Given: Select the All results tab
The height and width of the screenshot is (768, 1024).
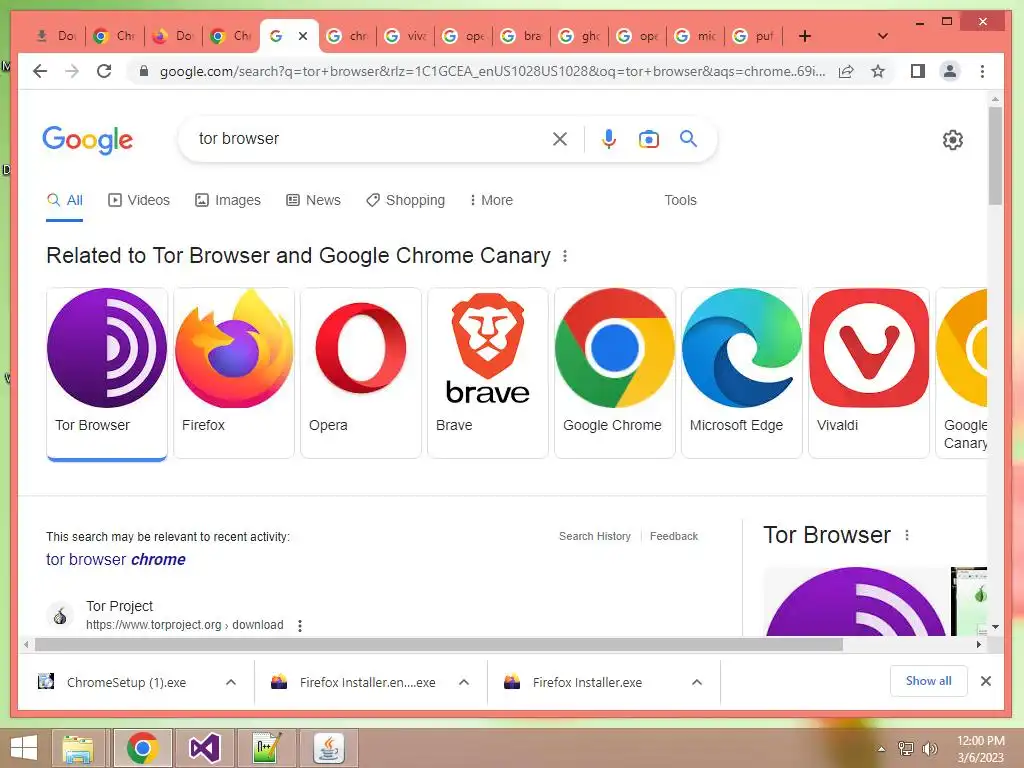Looking at the screenshot, I should tap(65, 200).
